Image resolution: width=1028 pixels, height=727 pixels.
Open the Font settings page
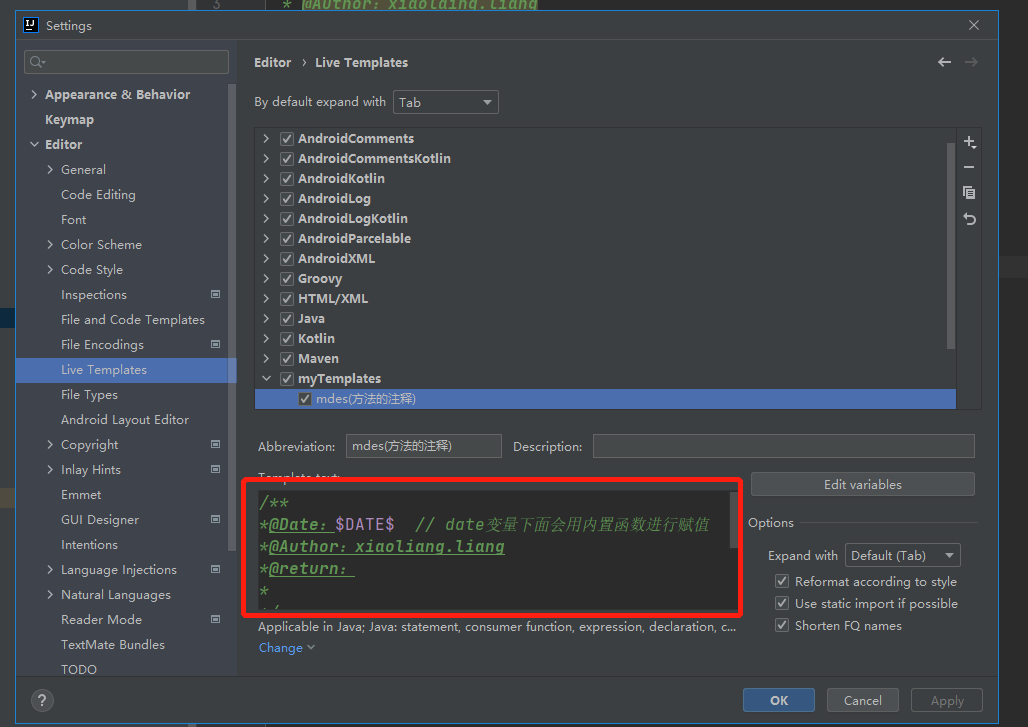[x=73, y=220]
